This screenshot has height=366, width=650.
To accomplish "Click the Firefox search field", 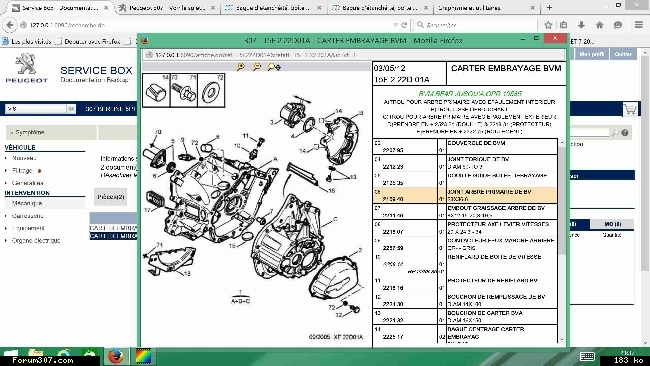I will coord(477,25).
